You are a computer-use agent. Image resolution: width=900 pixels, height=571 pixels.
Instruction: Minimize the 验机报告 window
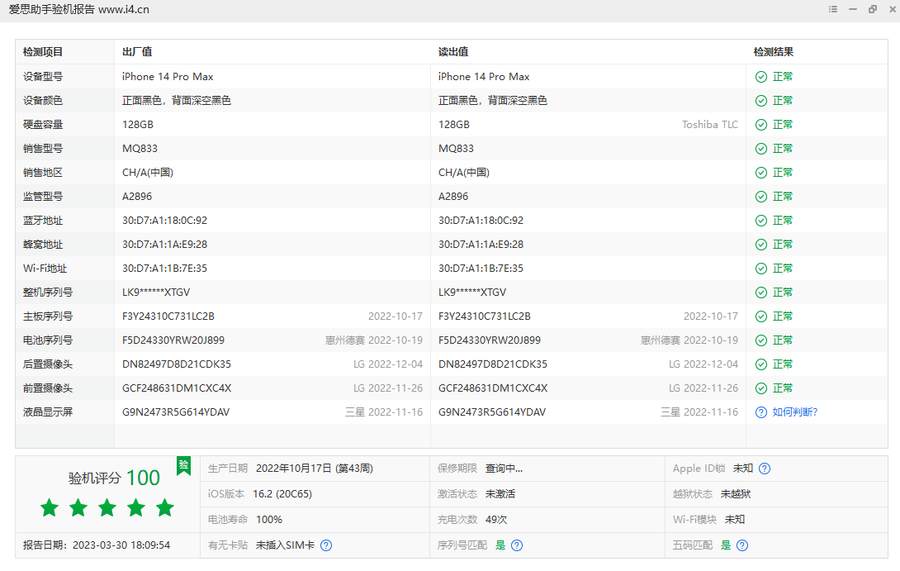(853, 9)
